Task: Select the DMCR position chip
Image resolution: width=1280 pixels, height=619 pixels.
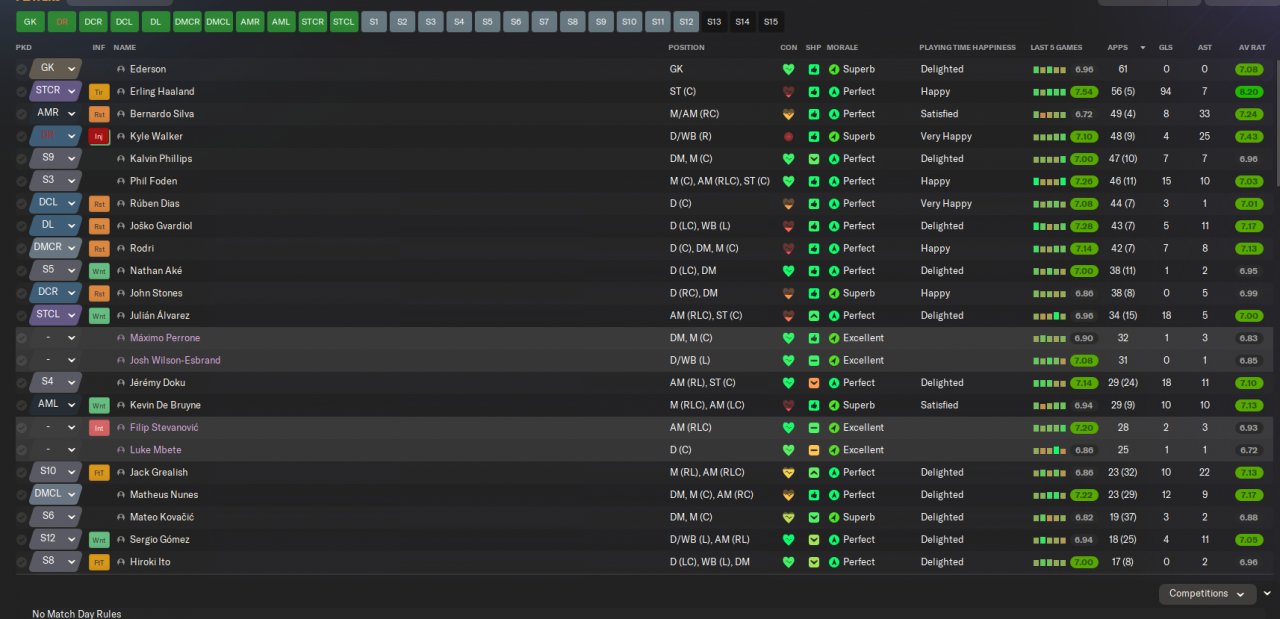Action: (x=187, y=21)
